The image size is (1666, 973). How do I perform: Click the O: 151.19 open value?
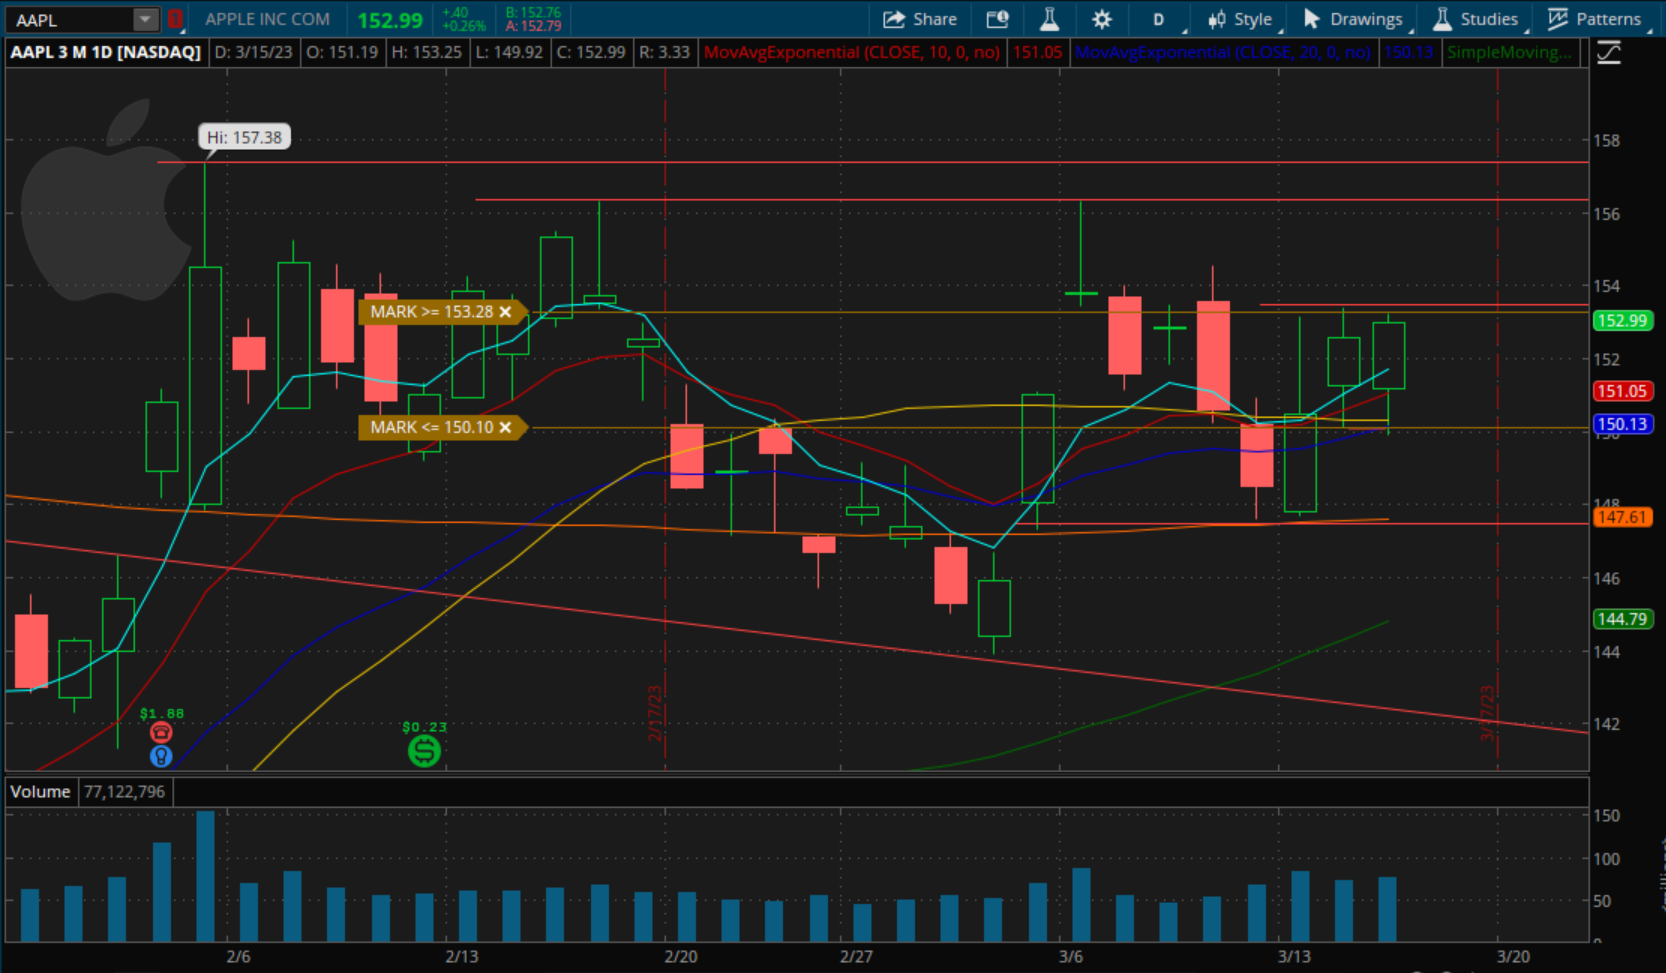click(342, 52)
